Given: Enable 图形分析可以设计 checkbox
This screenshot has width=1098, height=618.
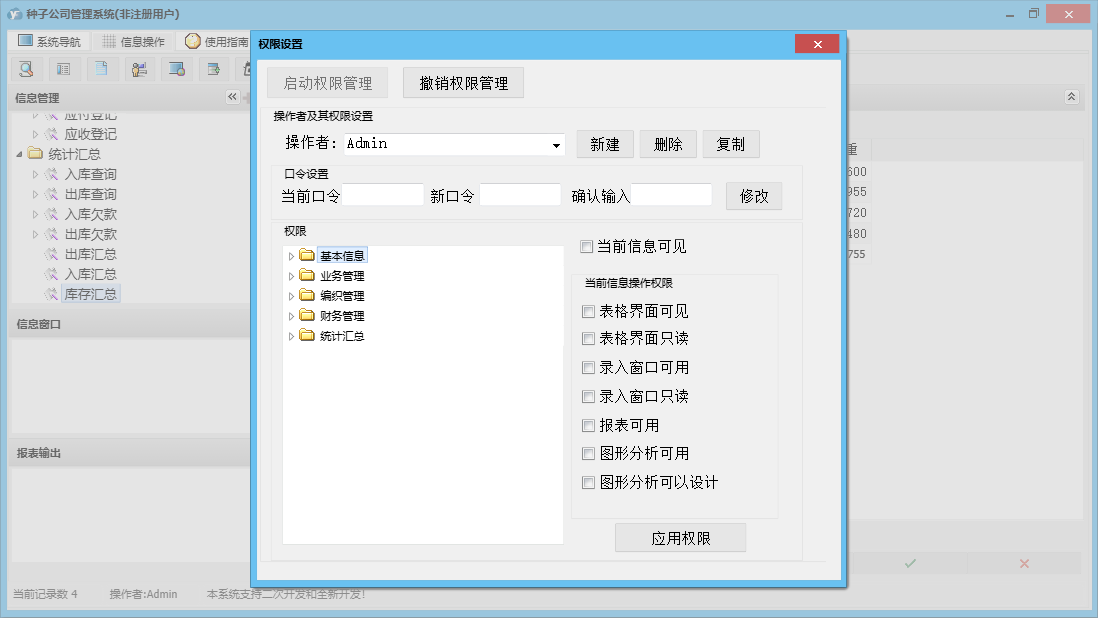Looking at the screenshot, I should click(x=588, y=482).
